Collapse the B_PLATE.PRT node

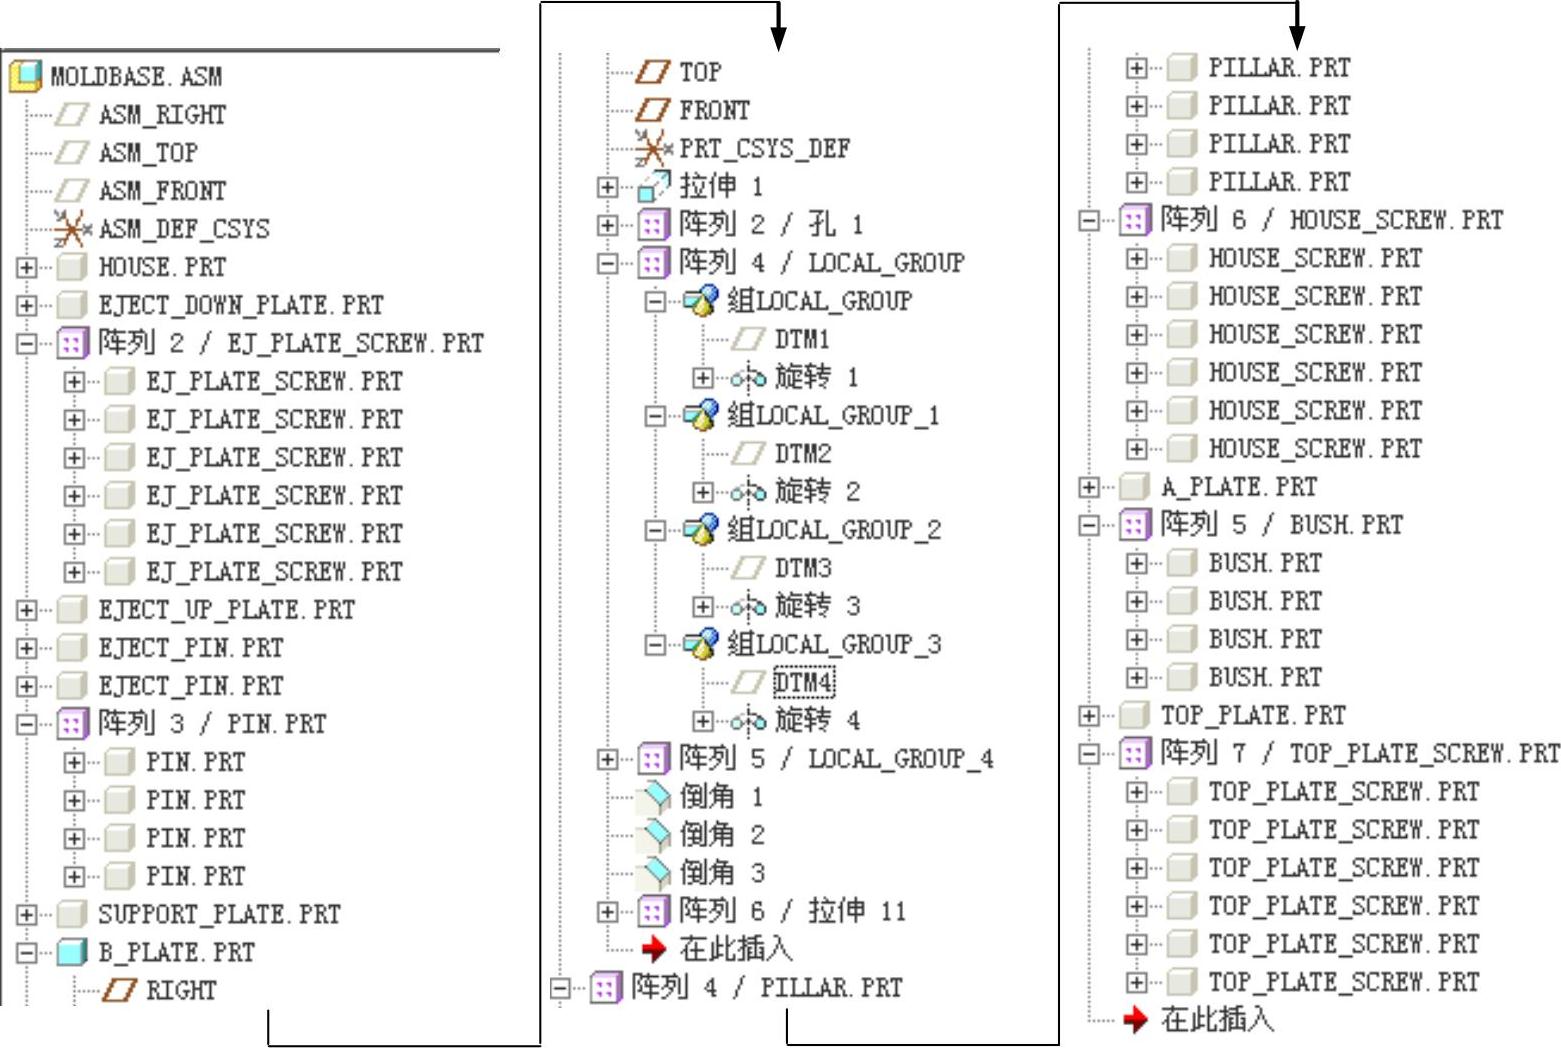(x=26, y=953)
